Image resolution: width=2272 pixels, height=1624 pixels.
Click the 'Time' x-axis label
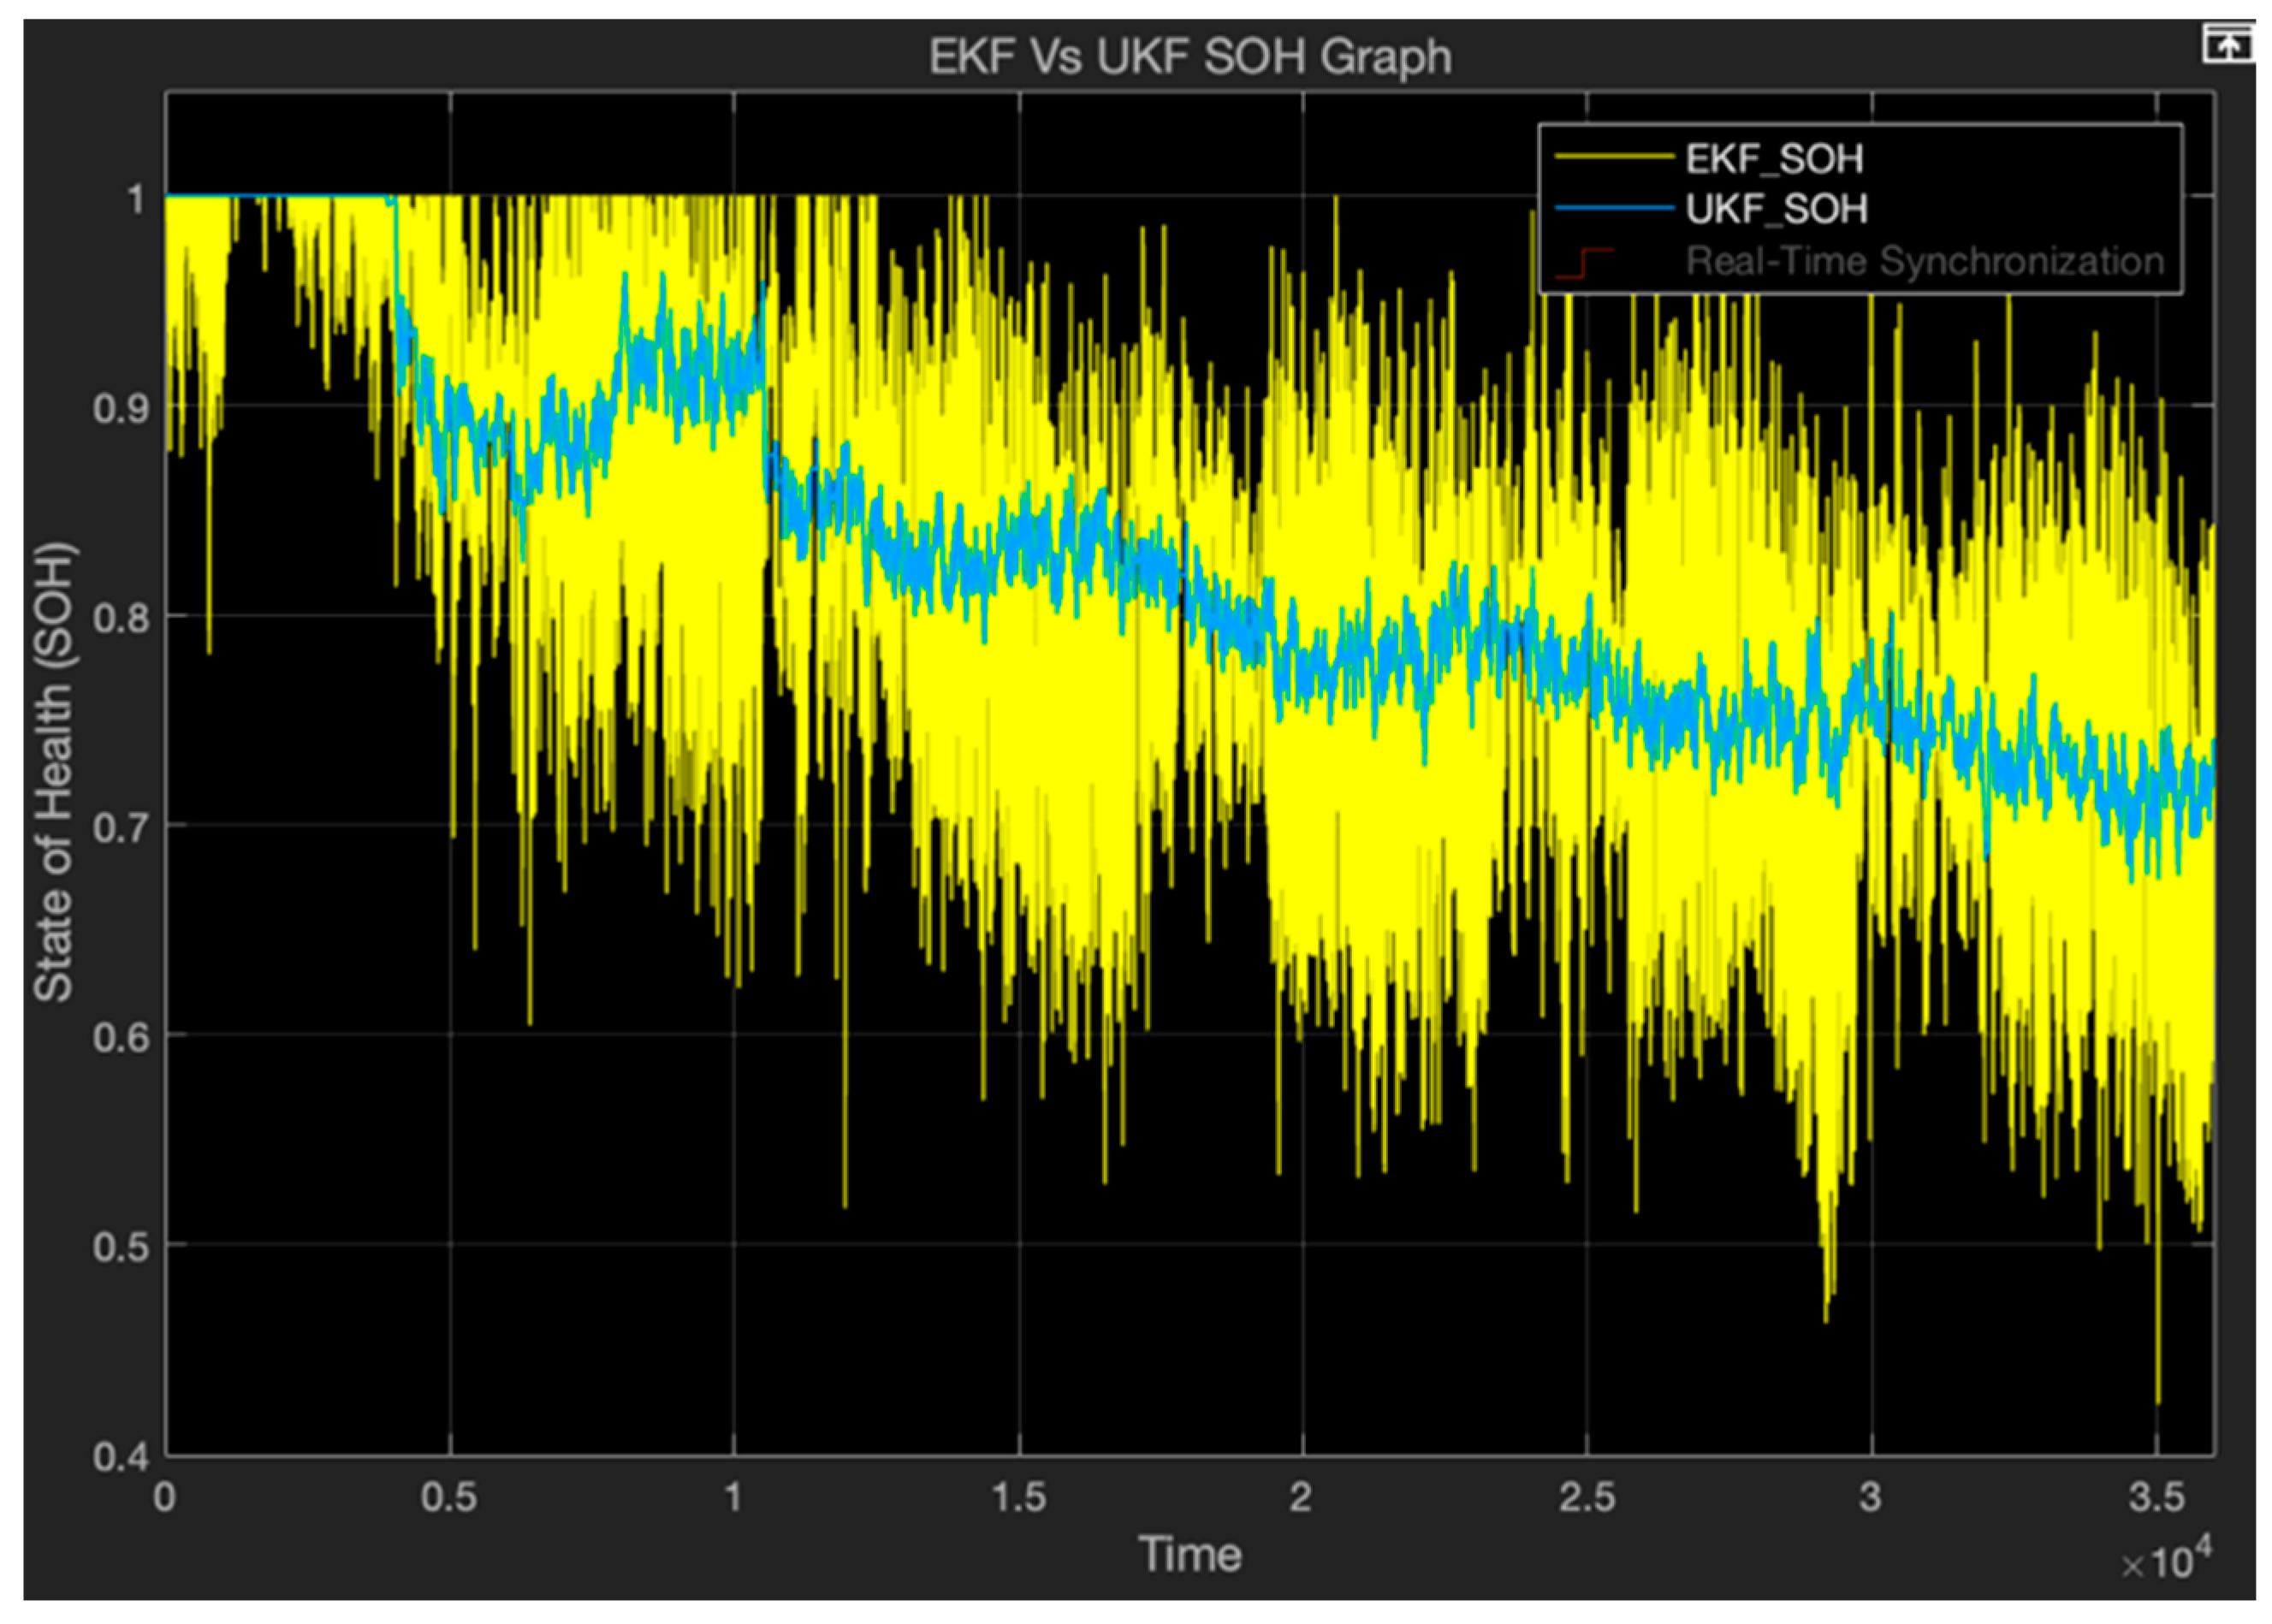coord(1190,1555)
